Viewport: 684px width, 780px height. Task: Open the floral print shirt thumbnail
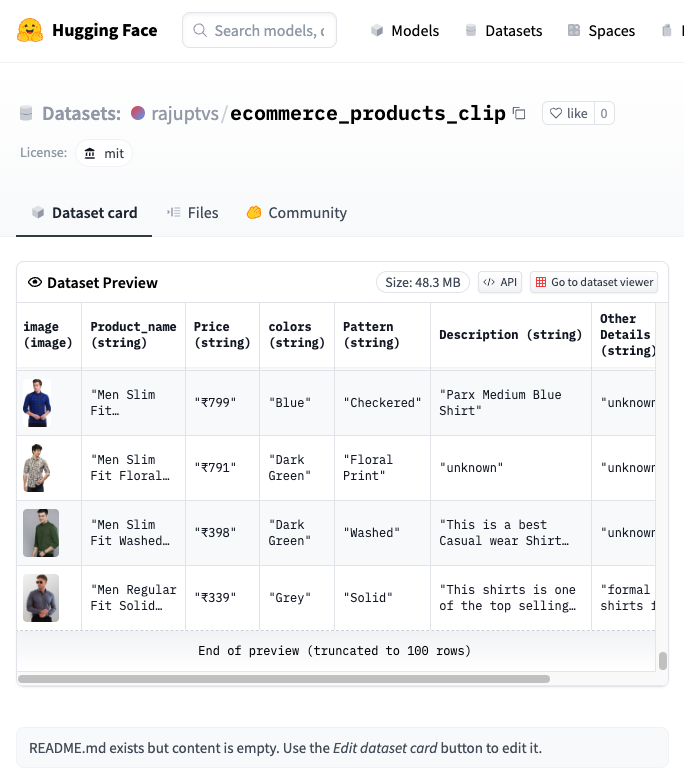38,467
